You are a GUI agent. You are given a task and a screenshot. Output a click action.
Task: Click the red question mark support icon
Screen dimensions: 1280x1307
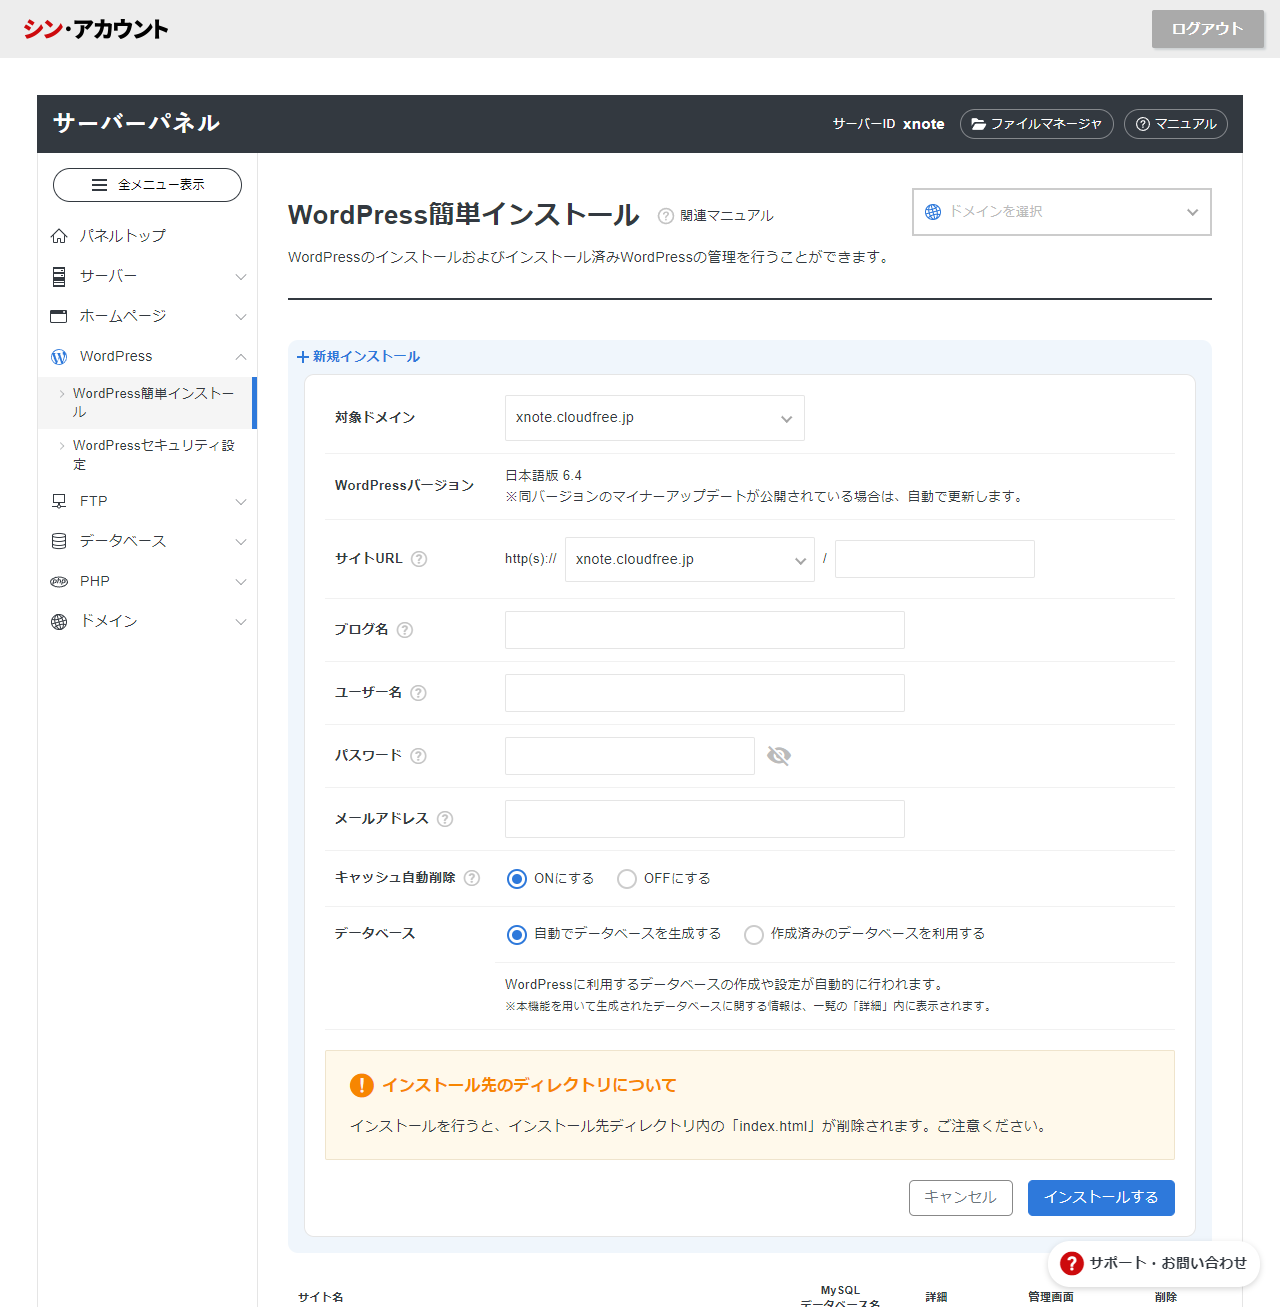click(1072, 1264)
